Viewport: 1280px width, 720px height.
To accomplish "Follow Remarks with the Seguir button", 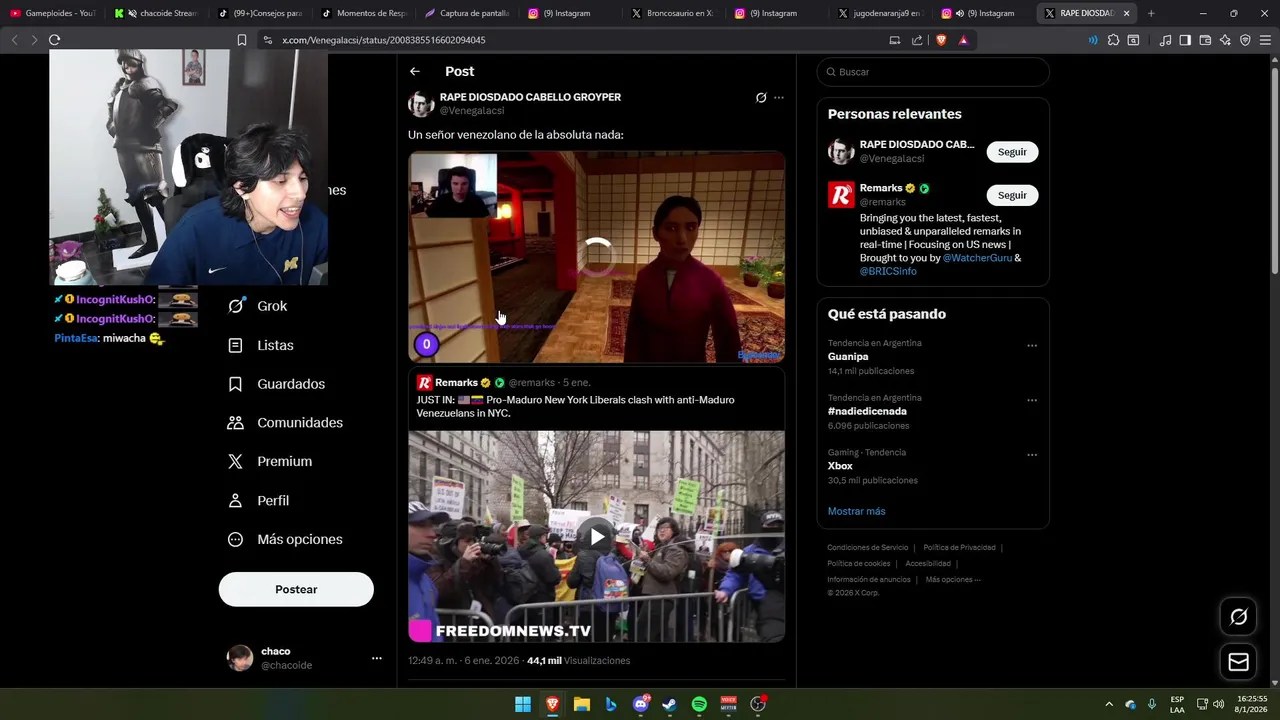I will pyautogui.click(x=1012, y=195).
